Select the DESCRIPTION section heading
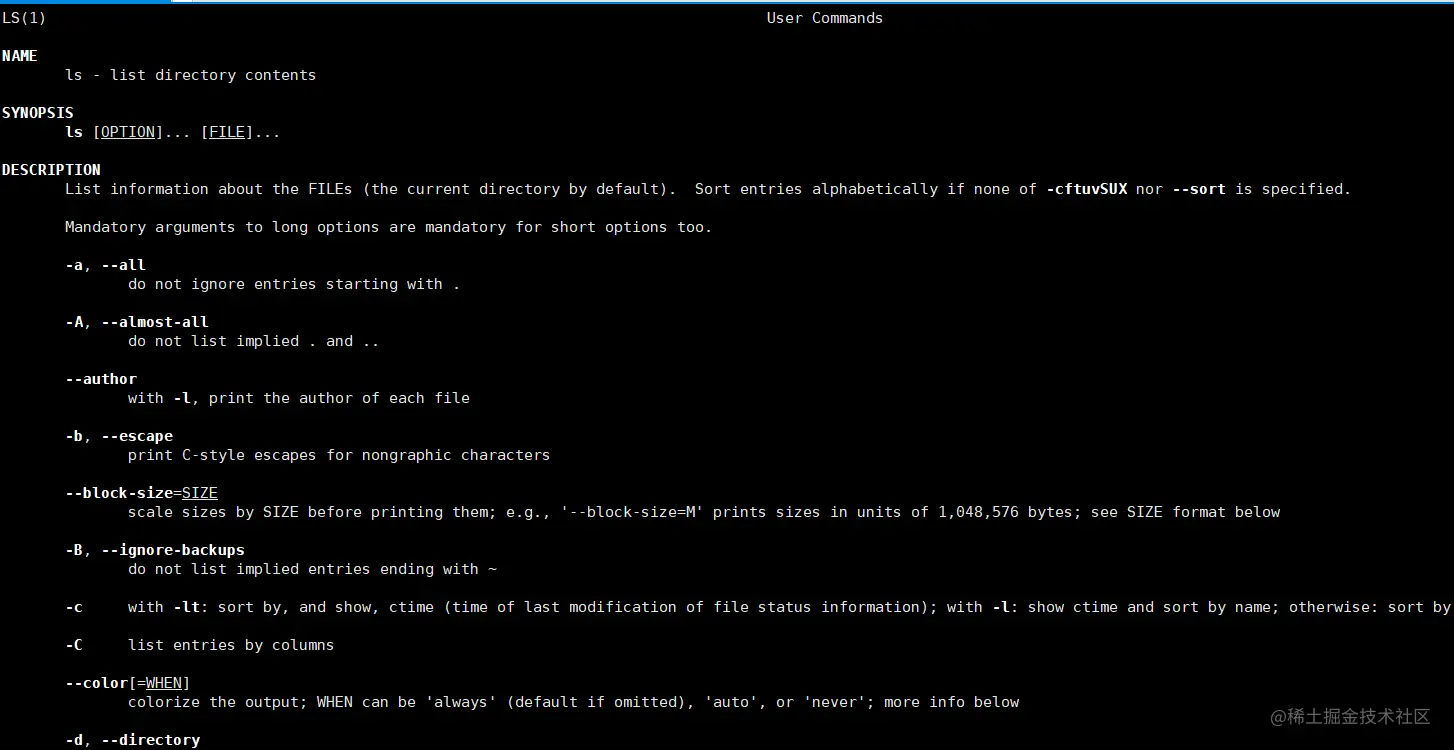The height and width of the screenshot is (750, 1454). click(51, 170)
